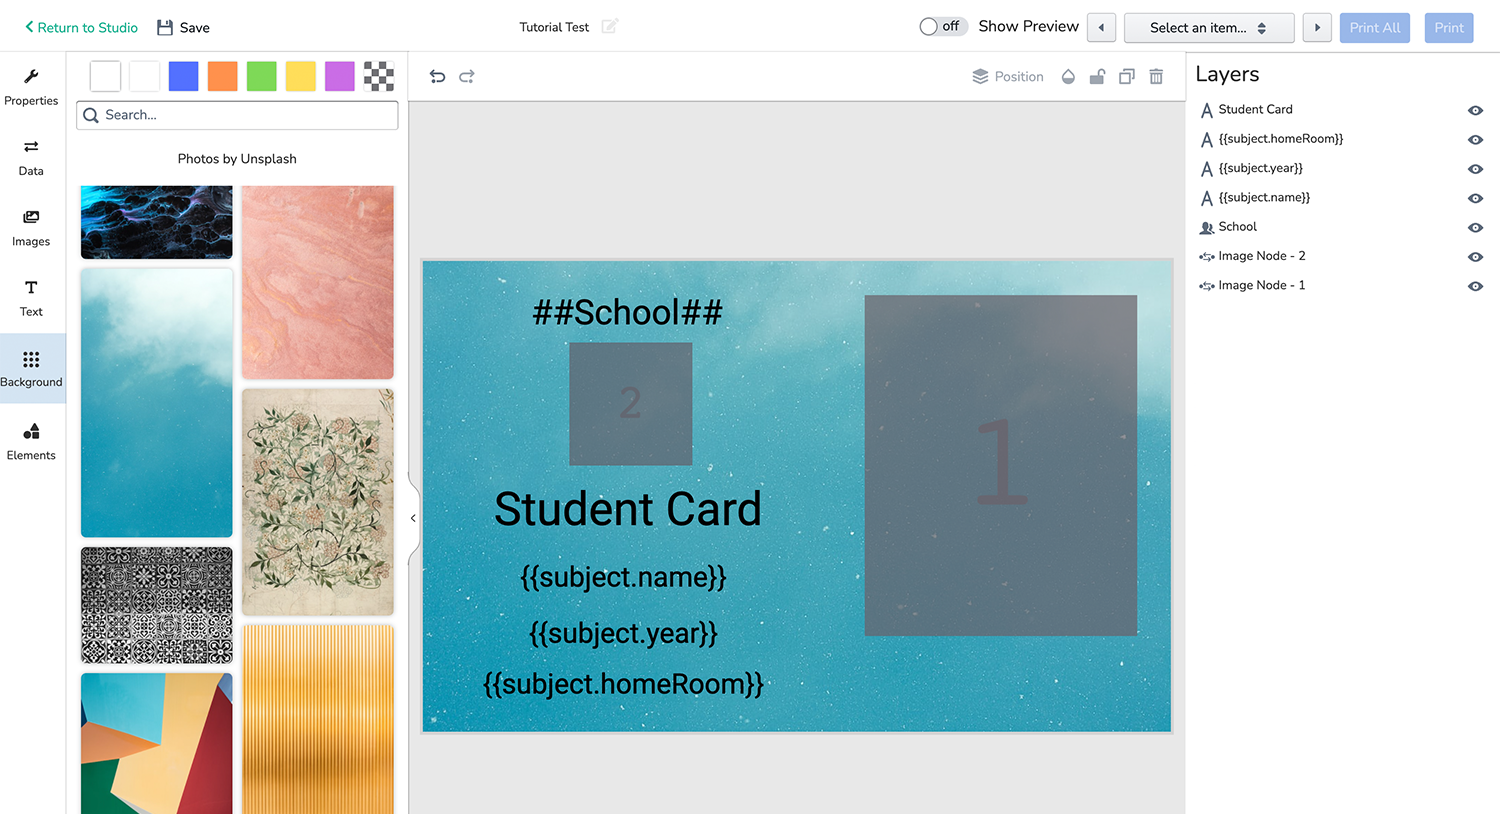Delete the selected element trash icon

click(x=1156, y=76)
